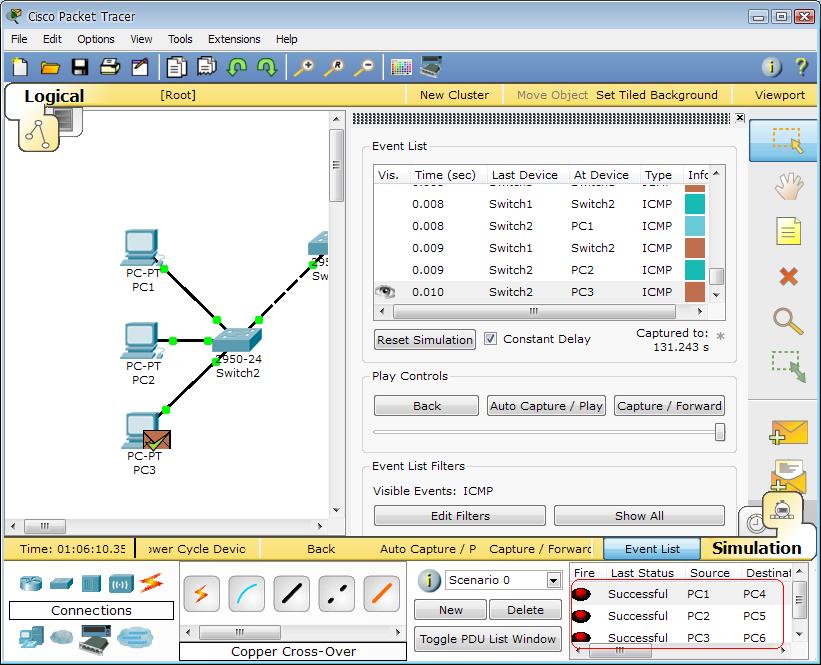Click the play speed slider handle

pyautogui.click(x=720, y=433)
